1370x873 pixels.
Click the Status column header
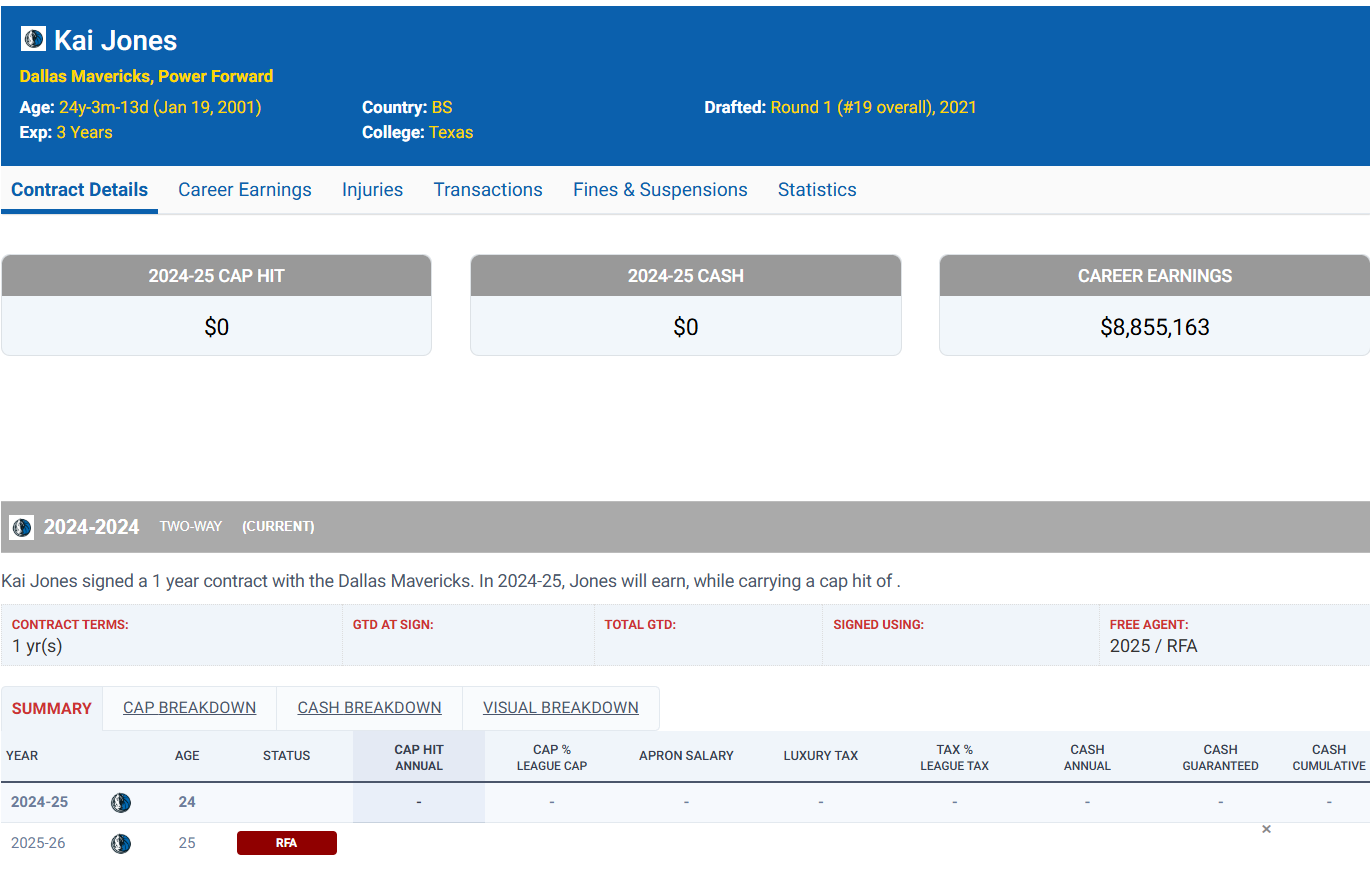coord(287,756)
